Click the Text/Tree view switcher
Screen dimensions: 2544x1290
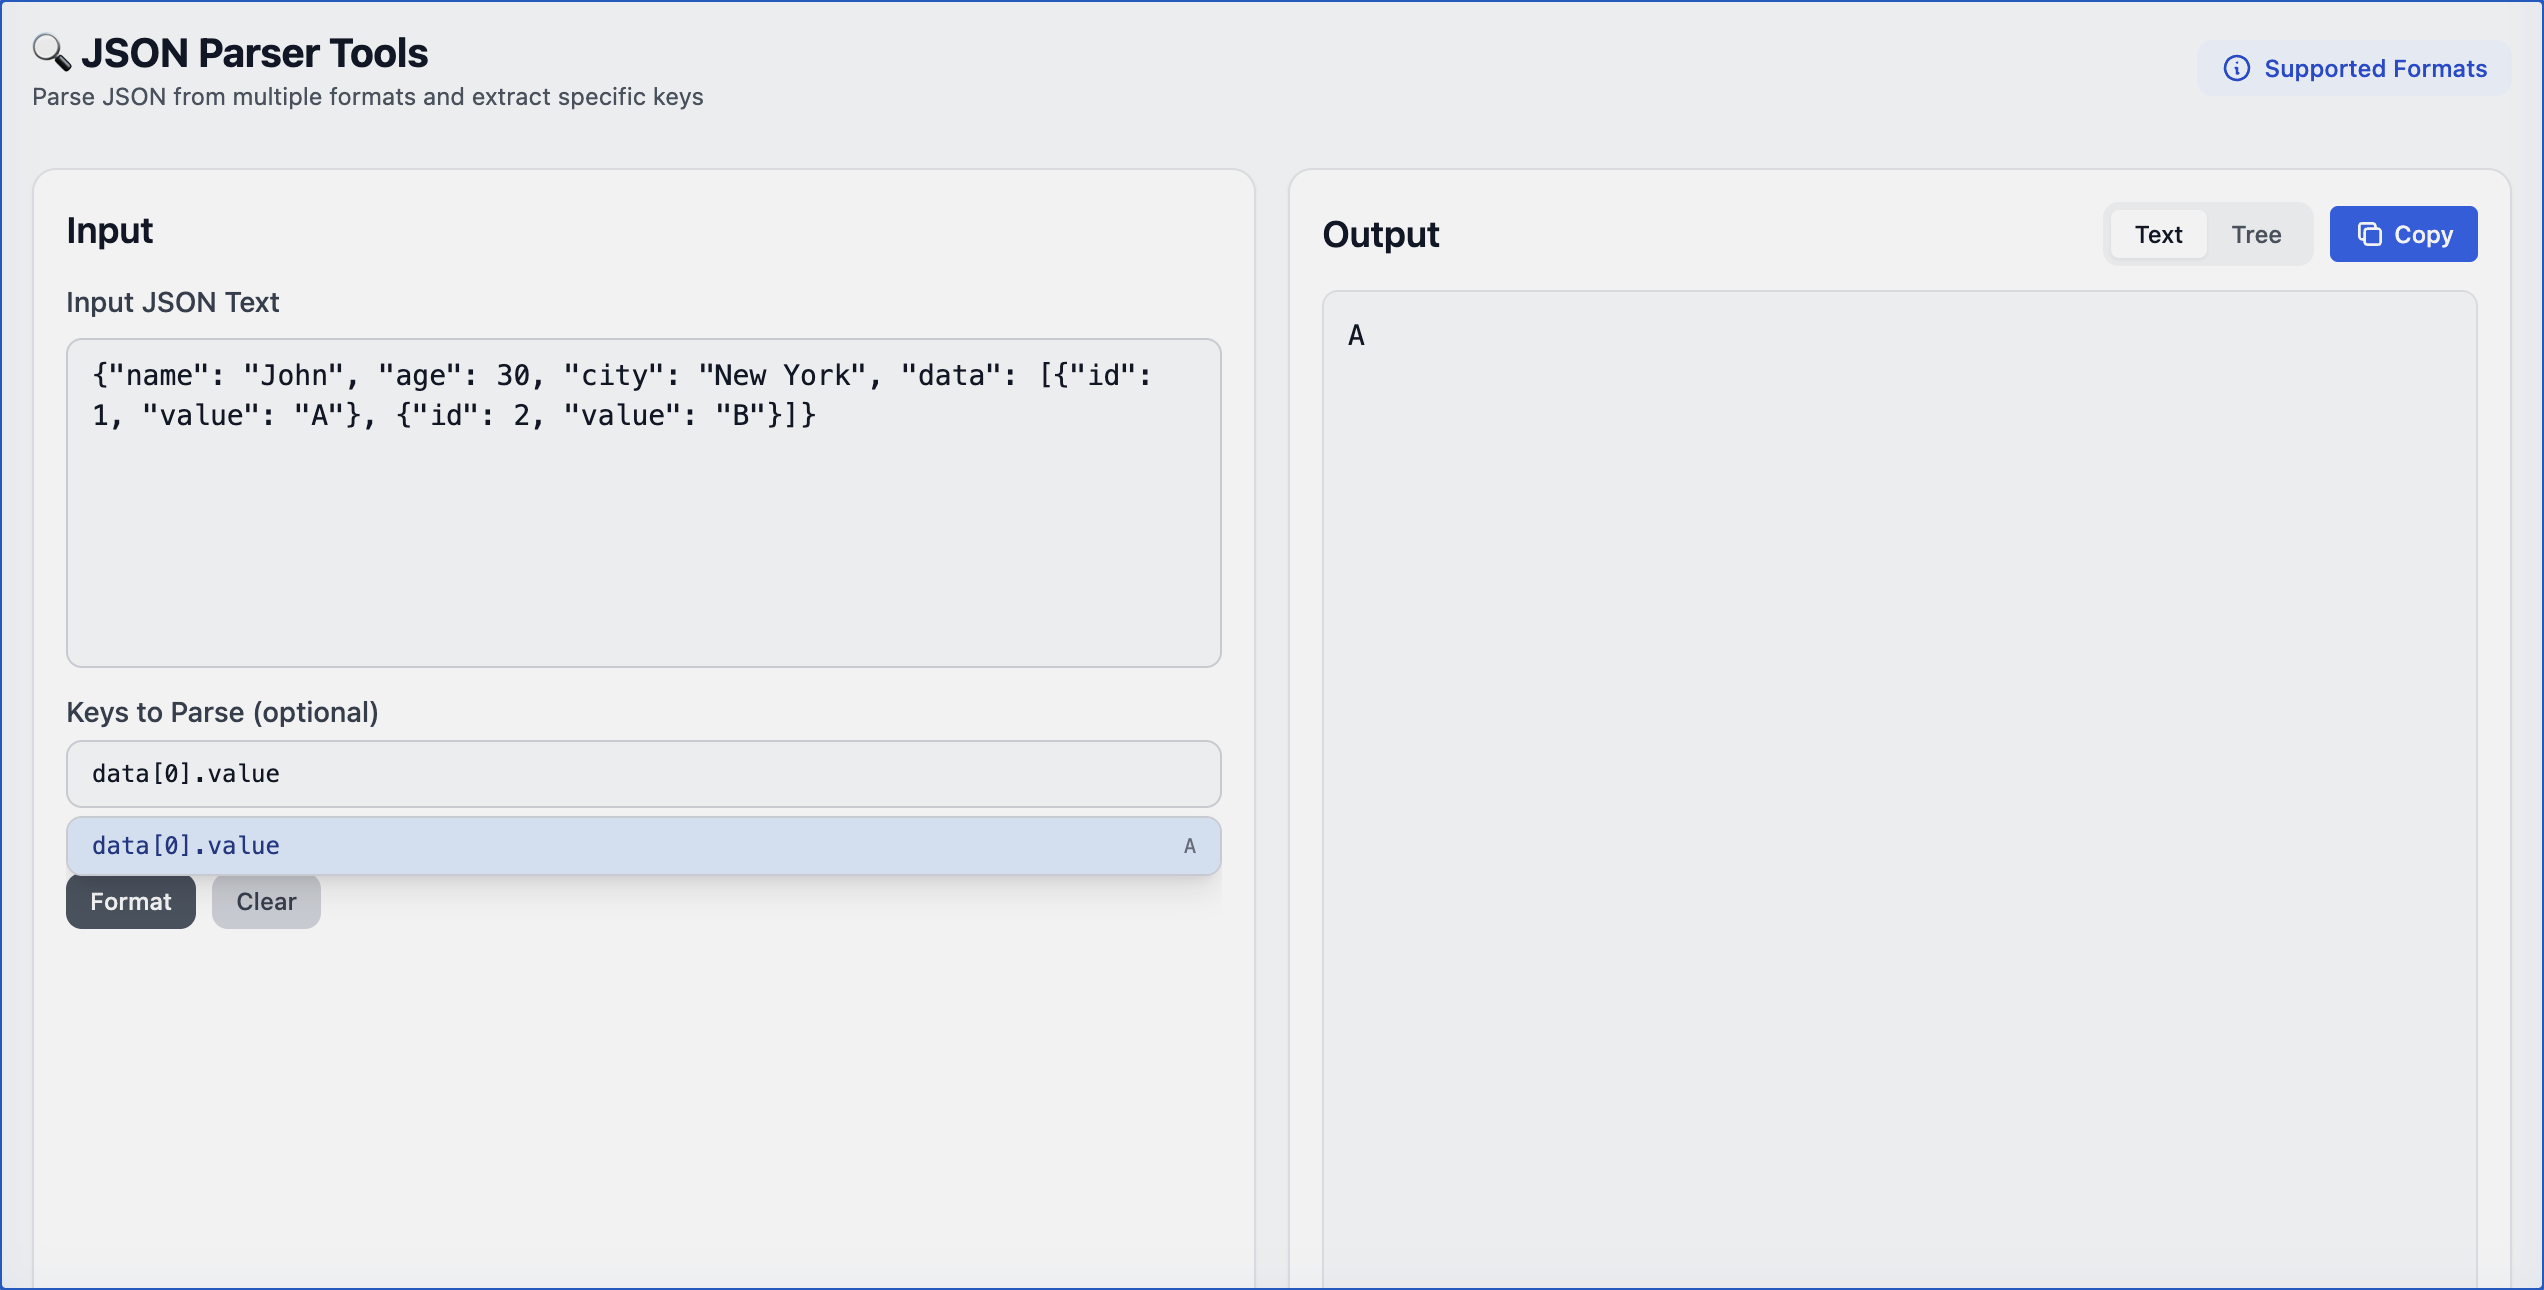[x=2207, y=234]
